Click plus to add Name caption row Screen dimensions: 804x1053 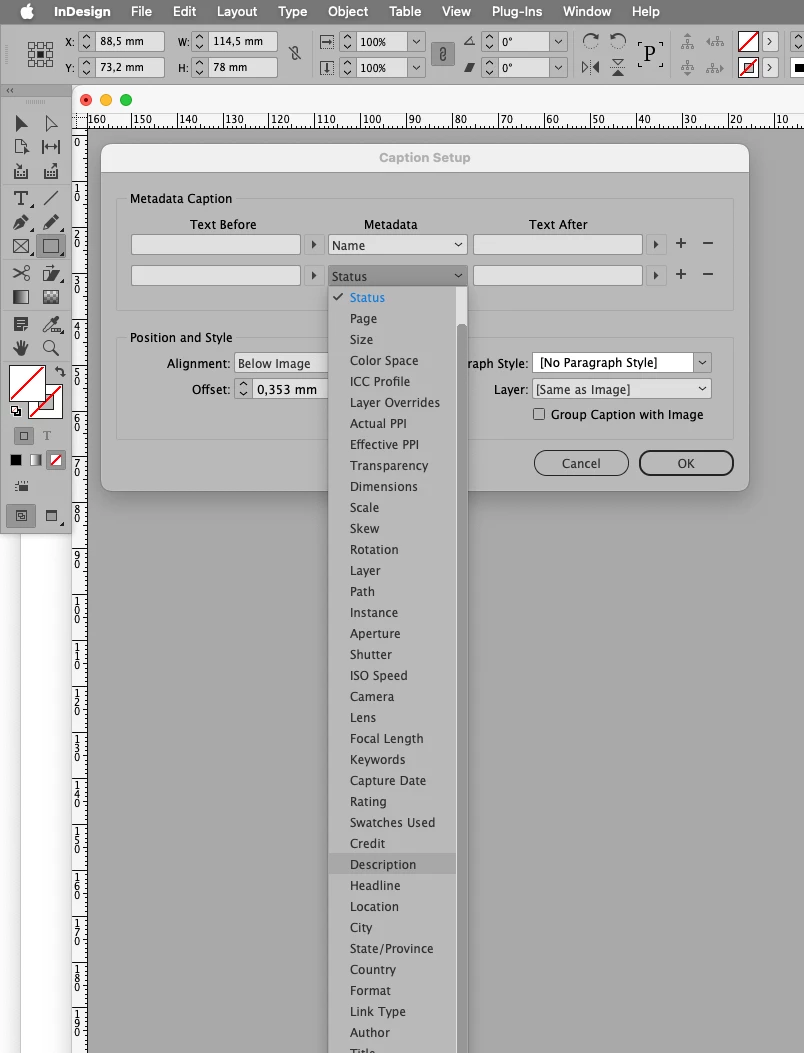pos(680,243)
